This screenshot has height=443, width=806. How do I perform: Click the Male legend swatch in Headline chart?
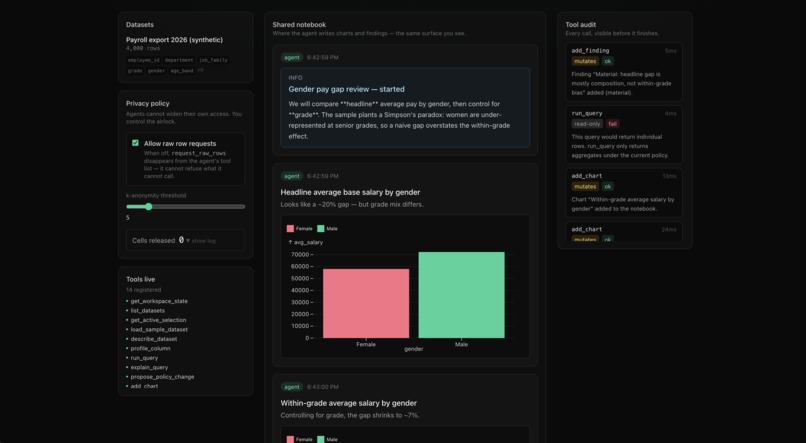pos(321,229)
